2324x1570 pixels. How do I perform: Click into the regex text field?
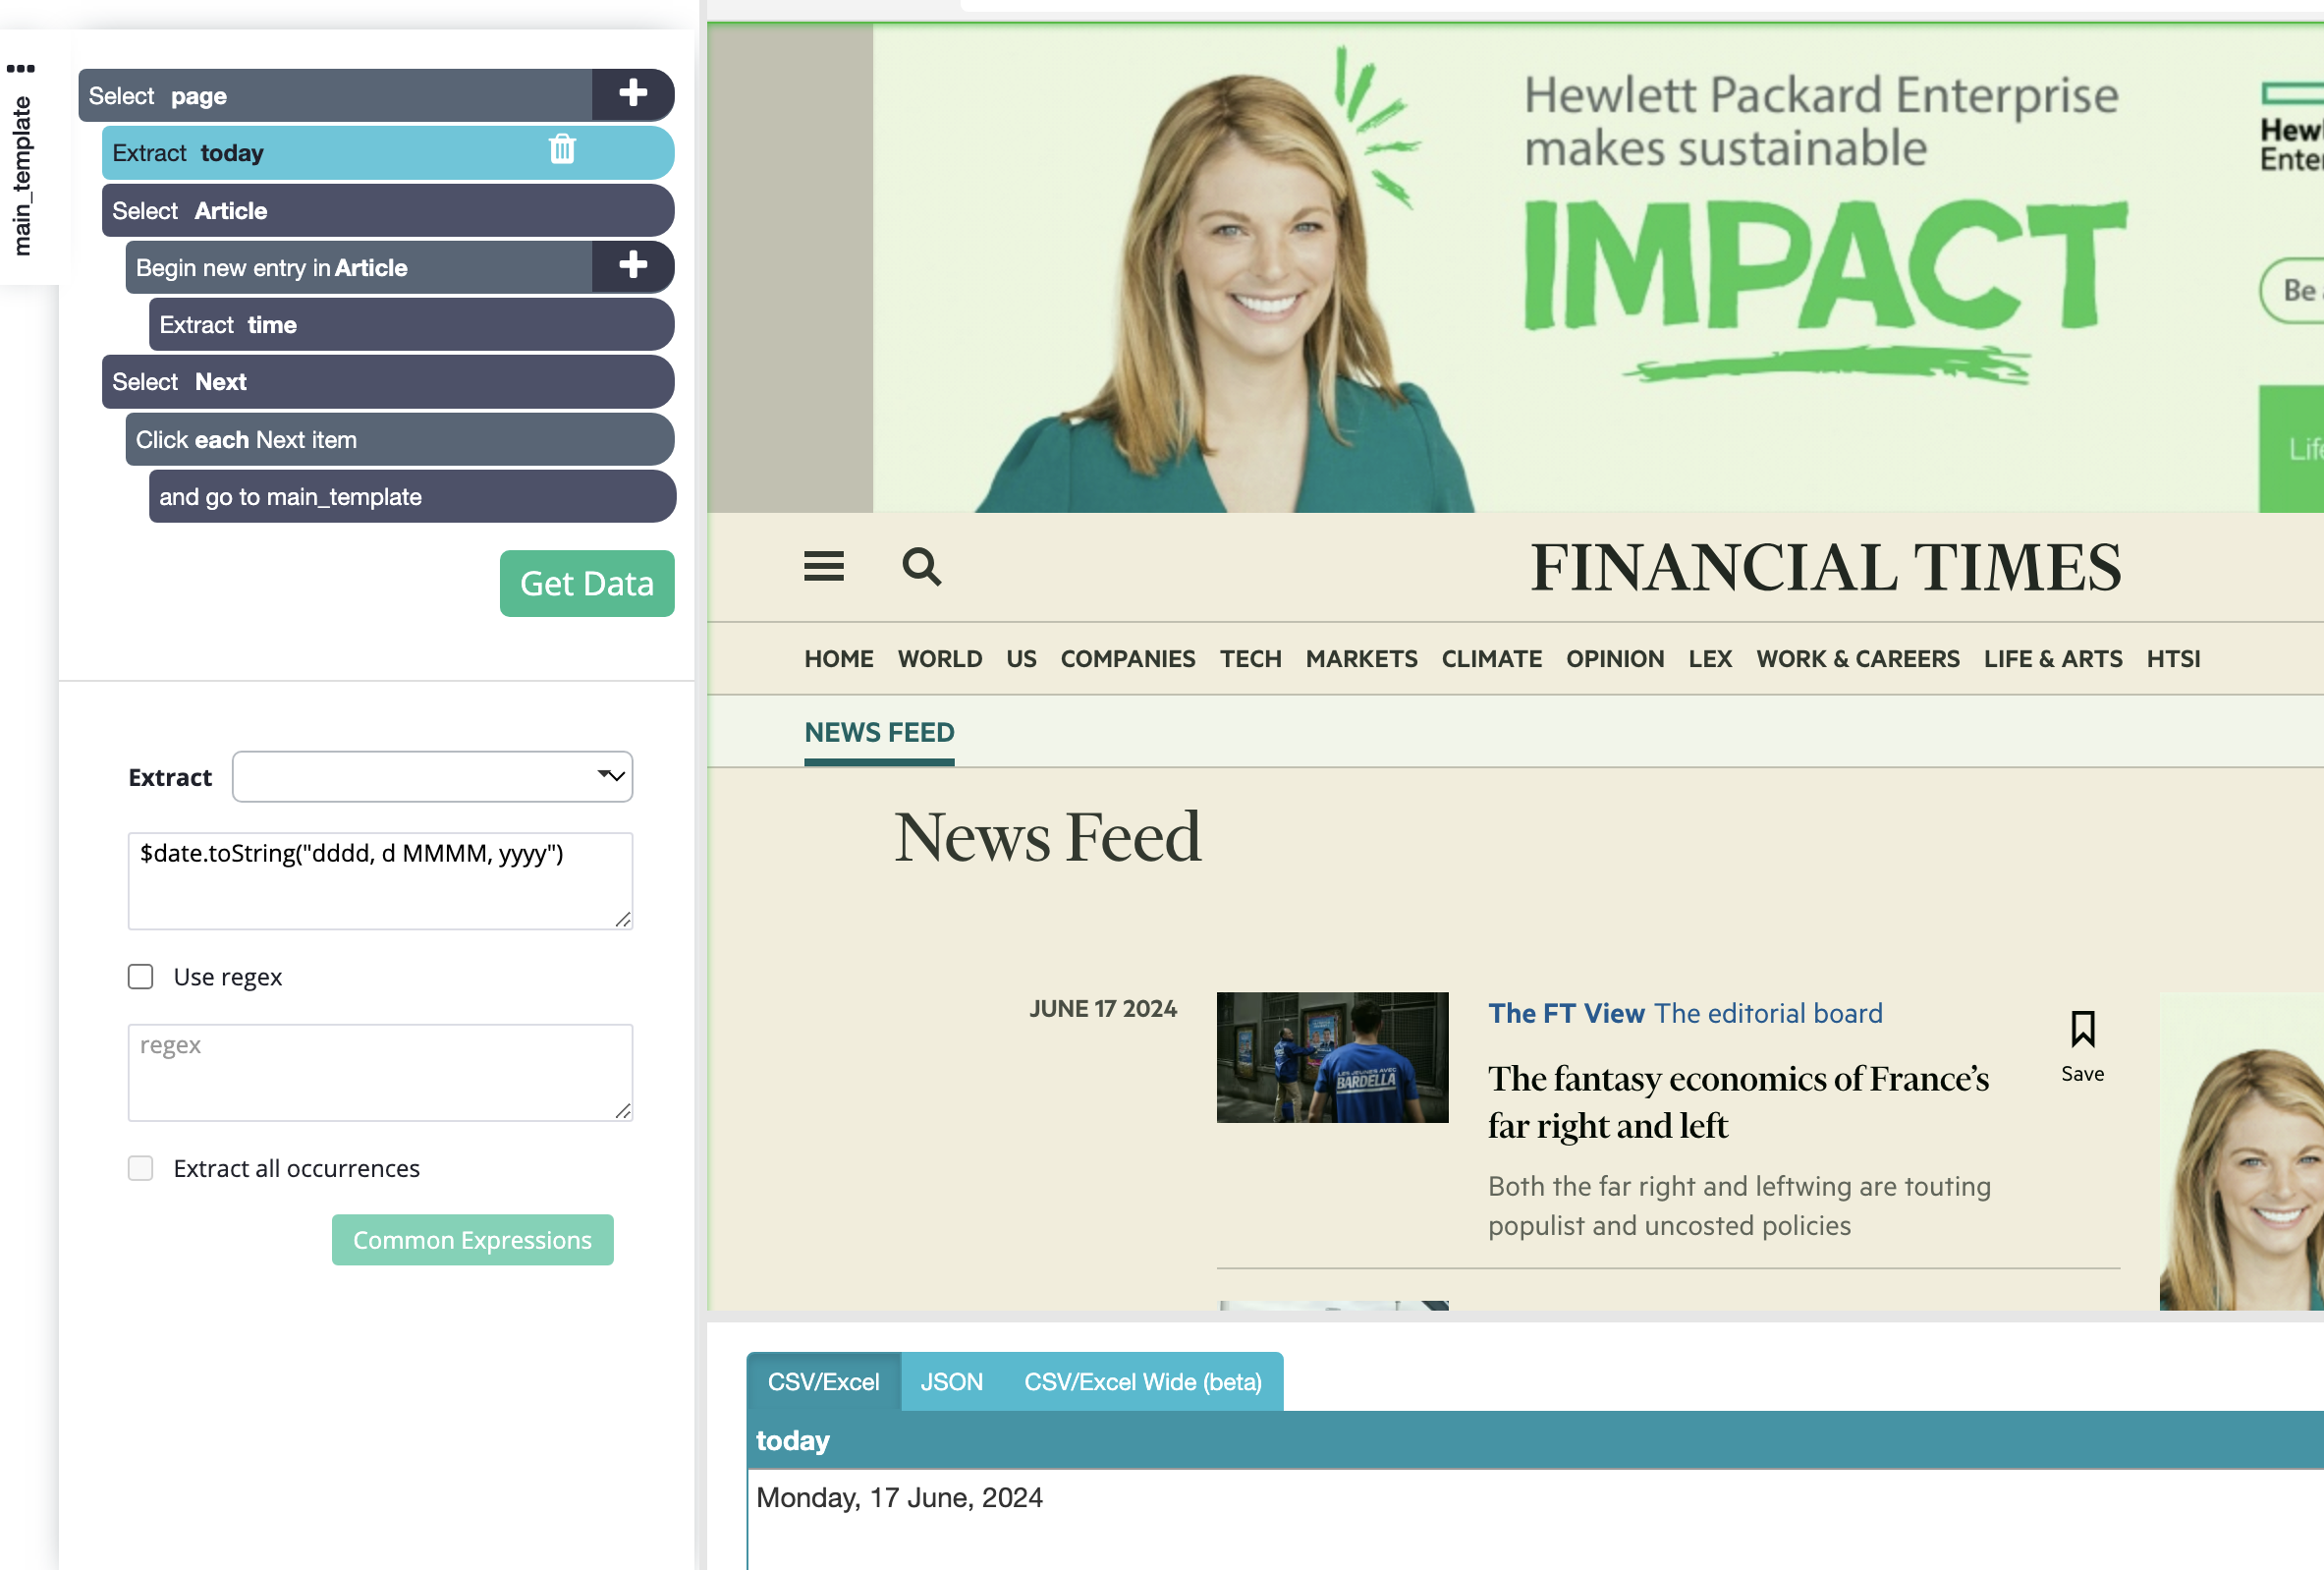(x=380, y=1072)
